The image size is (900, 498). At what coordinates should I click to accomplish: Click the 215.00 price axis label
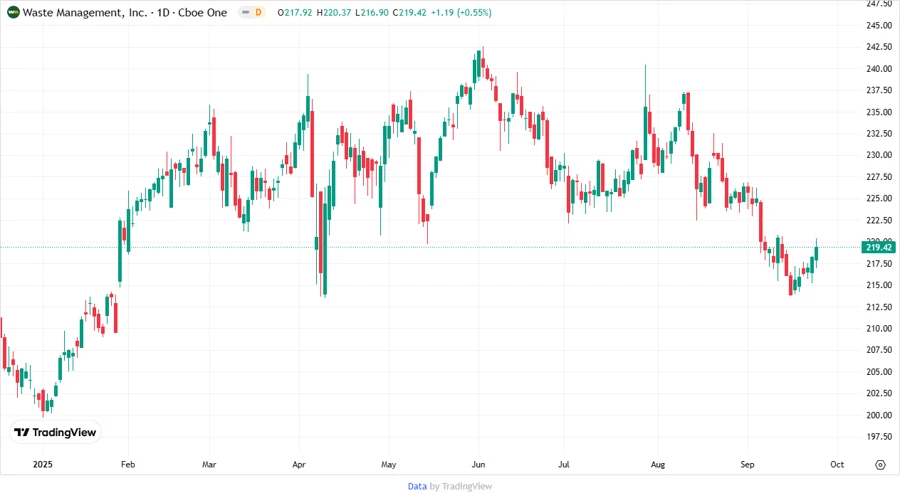[x=879, y=285]
